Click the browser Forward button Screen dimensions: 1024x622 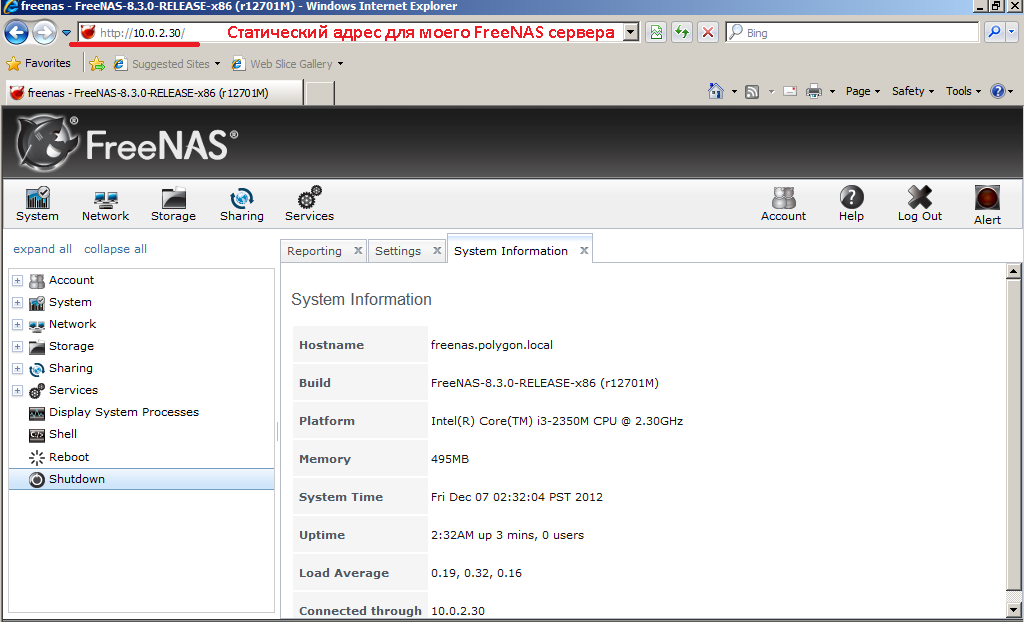point(44,32)
